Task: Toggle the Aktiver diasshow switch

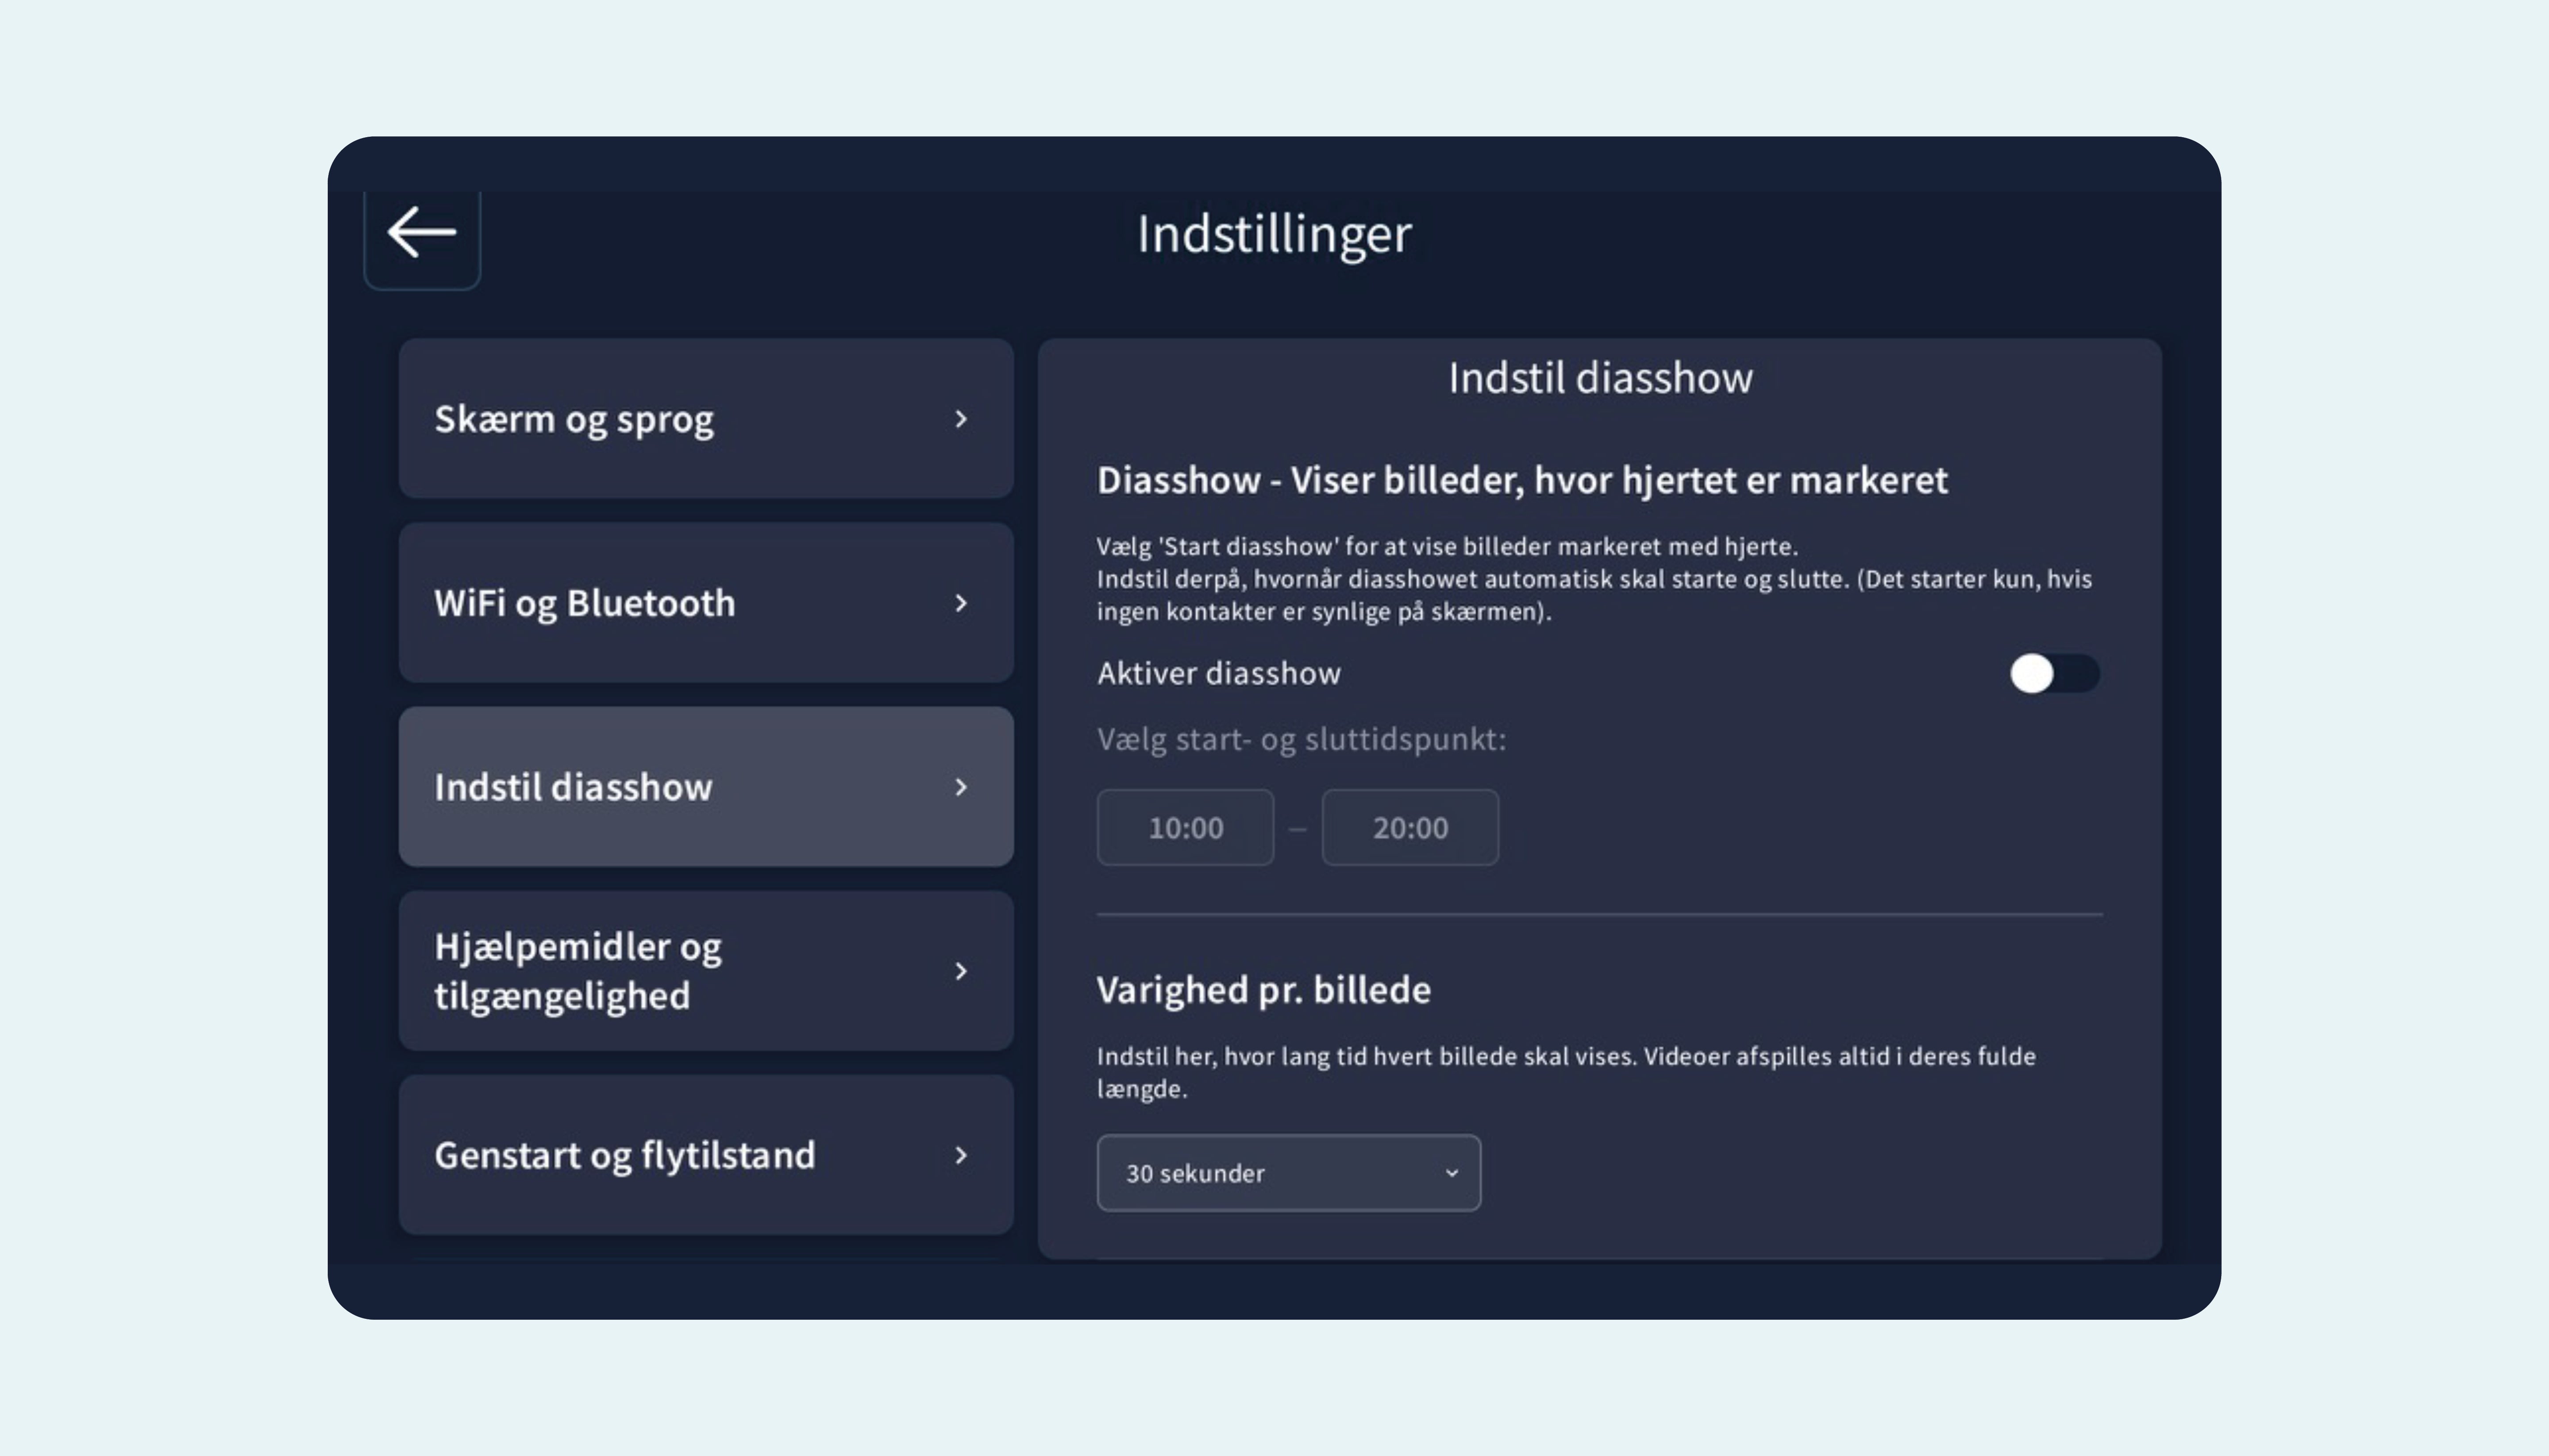Action: click(x=2055, y=673)
